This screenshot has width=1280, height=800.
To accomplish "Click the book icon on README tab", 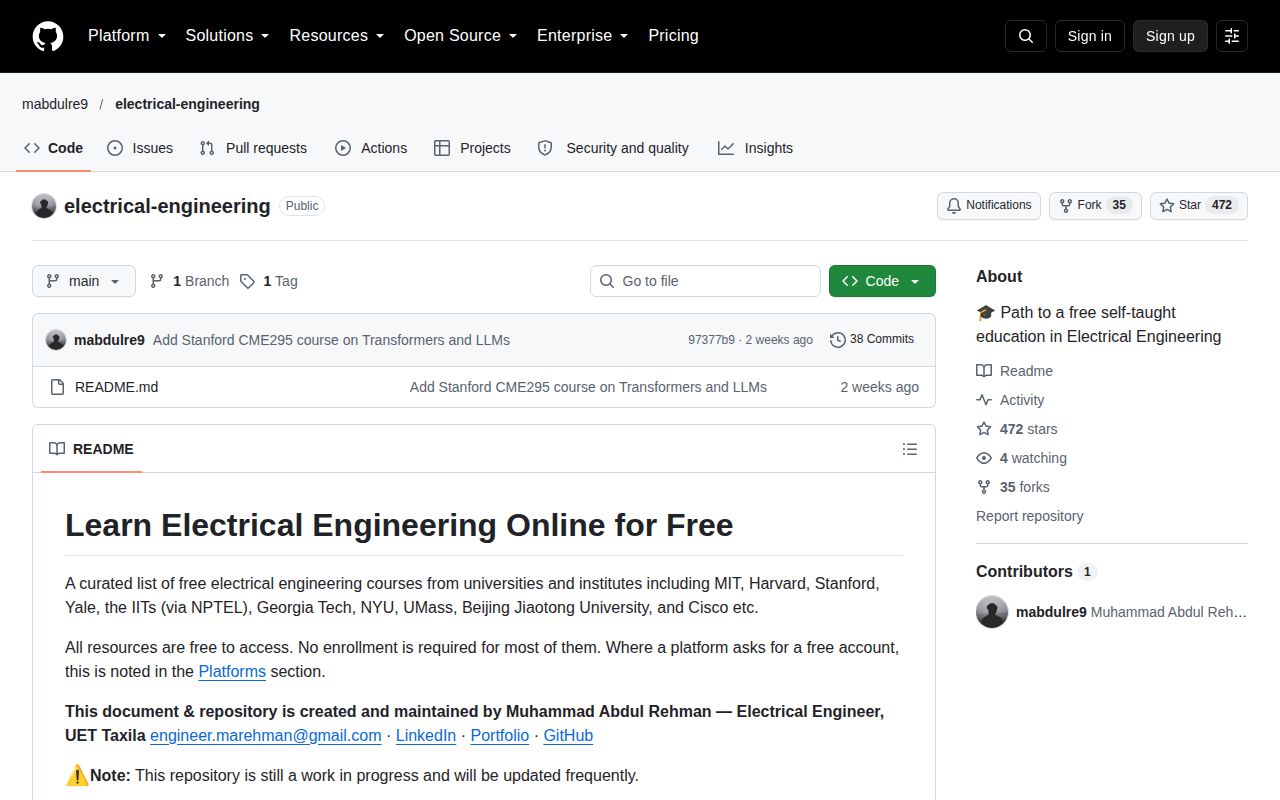I will [57, 449].
